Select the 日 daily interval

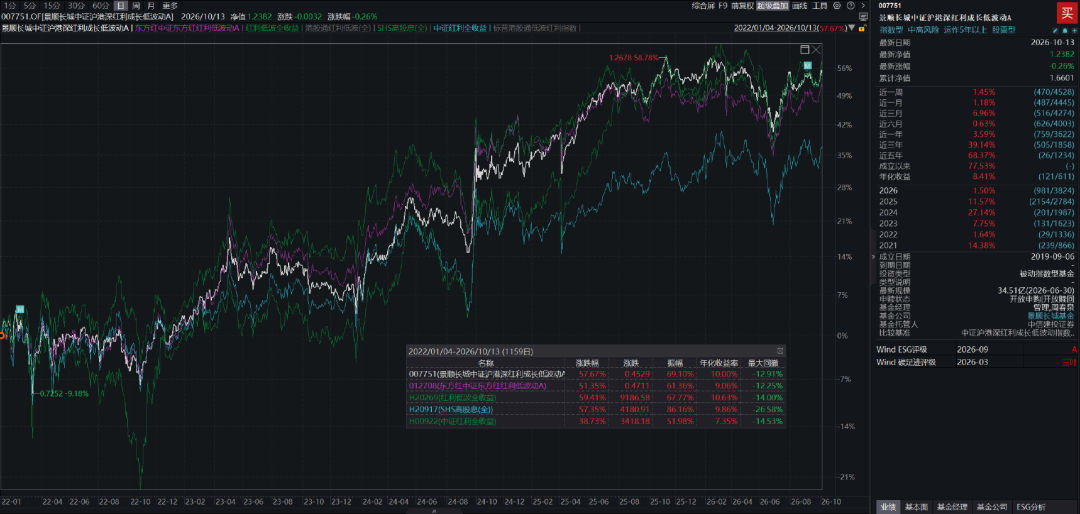(121, 6)
